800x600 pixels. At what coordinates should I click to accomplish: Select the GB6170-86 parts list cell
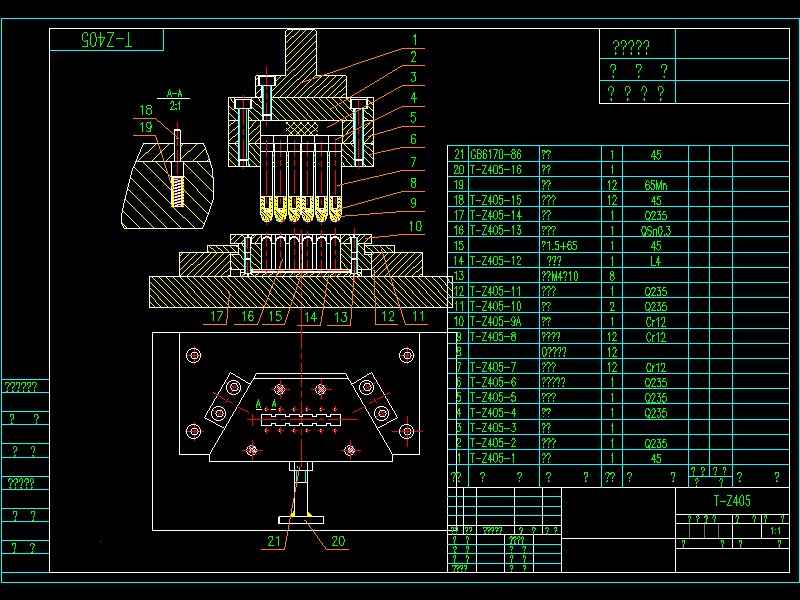[496, 155]
